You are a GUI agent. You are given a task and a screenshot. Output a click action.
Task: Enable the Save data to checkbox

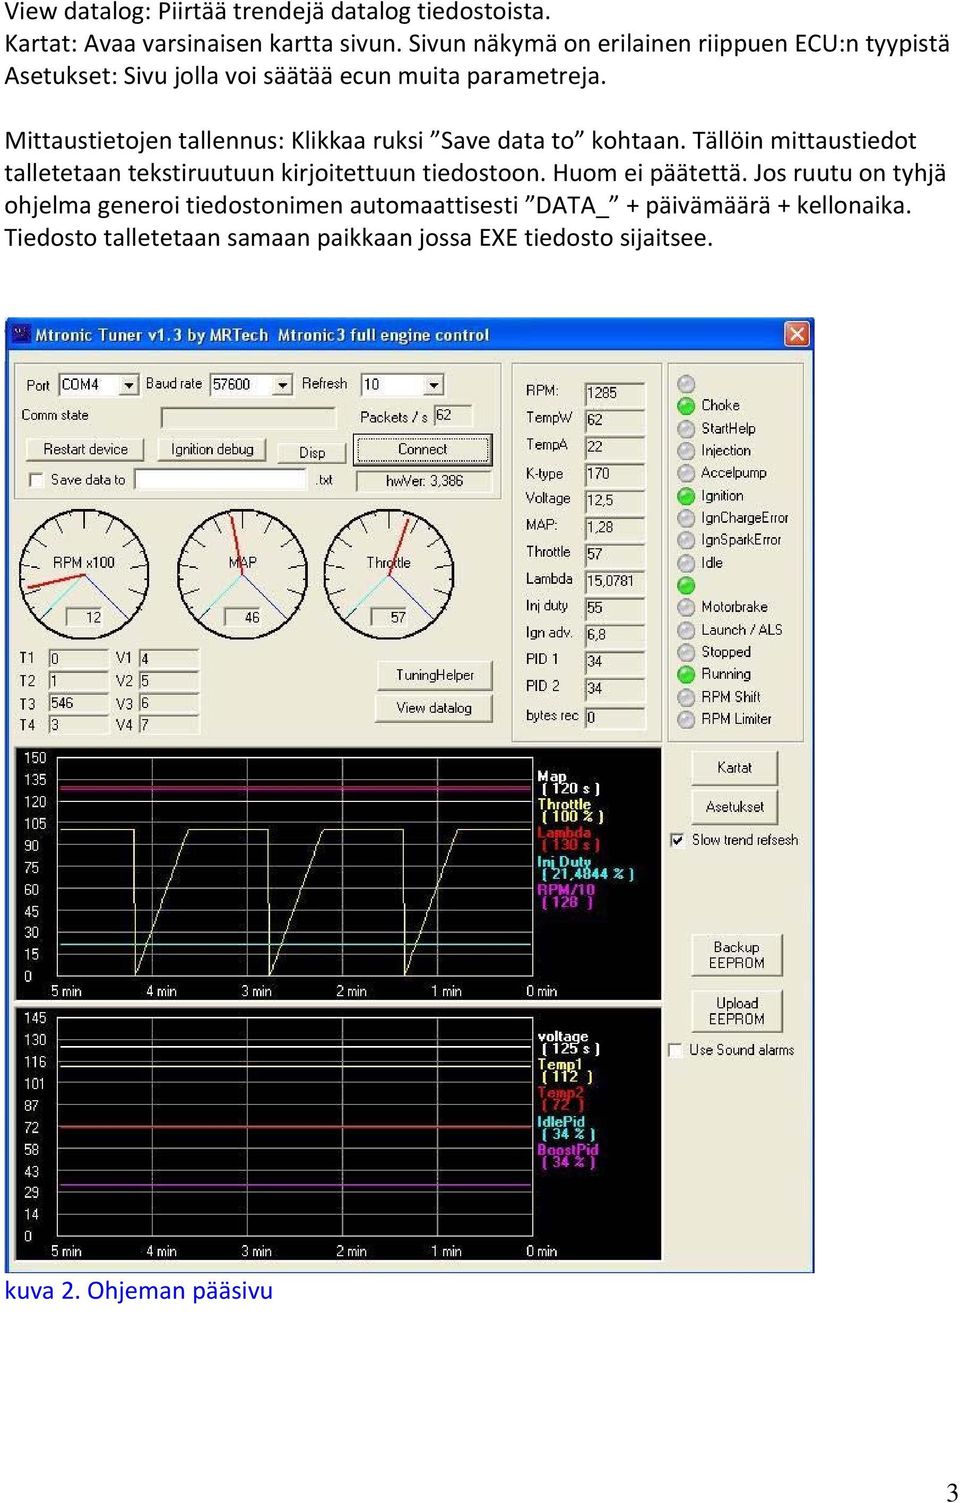(37, 480)
